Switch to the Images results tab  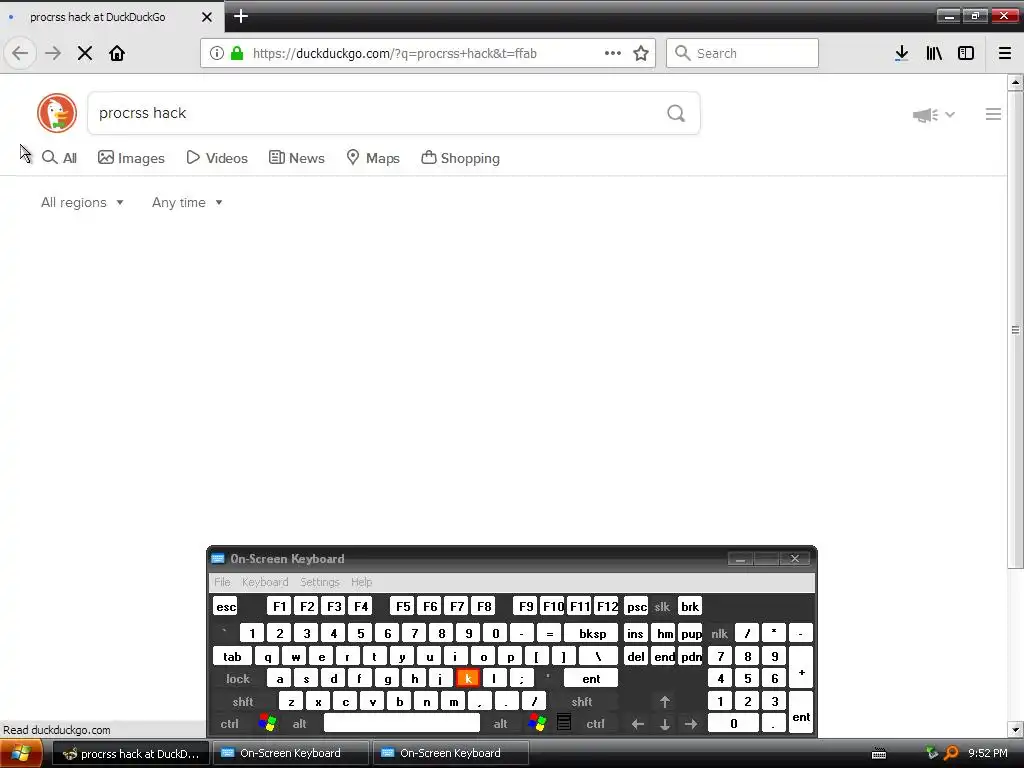(131, 158)
